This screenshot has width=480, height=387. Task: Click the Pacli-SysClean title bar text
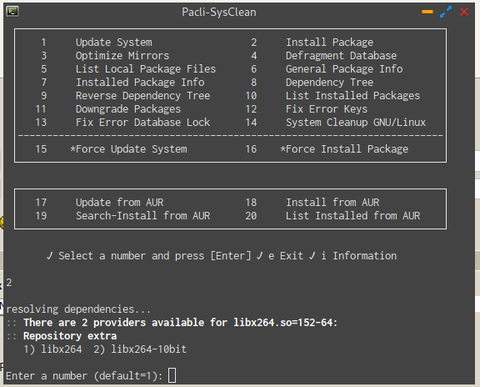(219, 12)
